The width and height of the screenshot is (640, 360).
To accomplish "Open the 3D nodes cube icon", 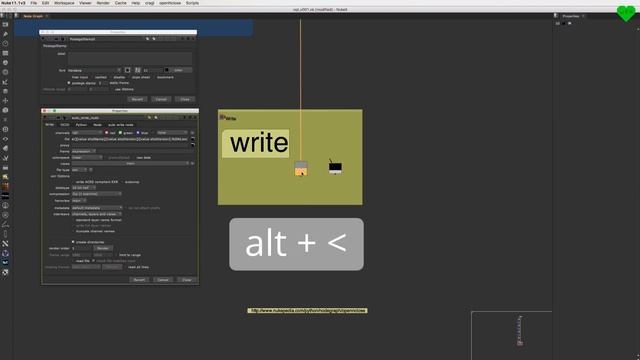I will pyautogui.click(x=5, y=110).
